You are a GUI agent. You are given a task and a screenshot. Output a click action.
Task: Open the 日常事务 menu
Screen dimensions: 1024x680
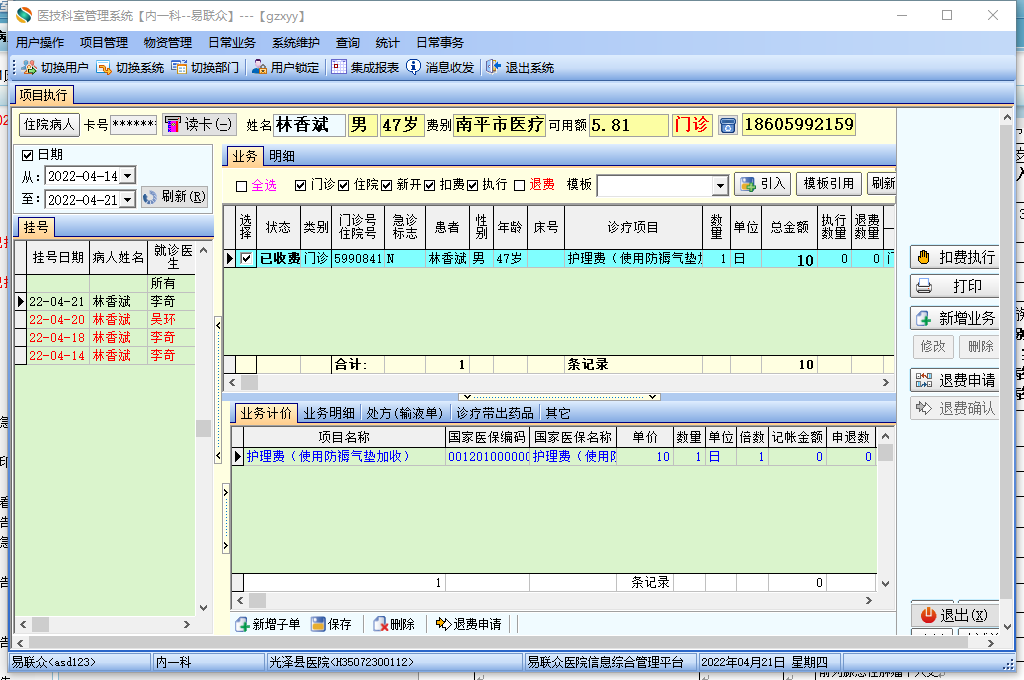pyautogui.click(x=440, y=42)
